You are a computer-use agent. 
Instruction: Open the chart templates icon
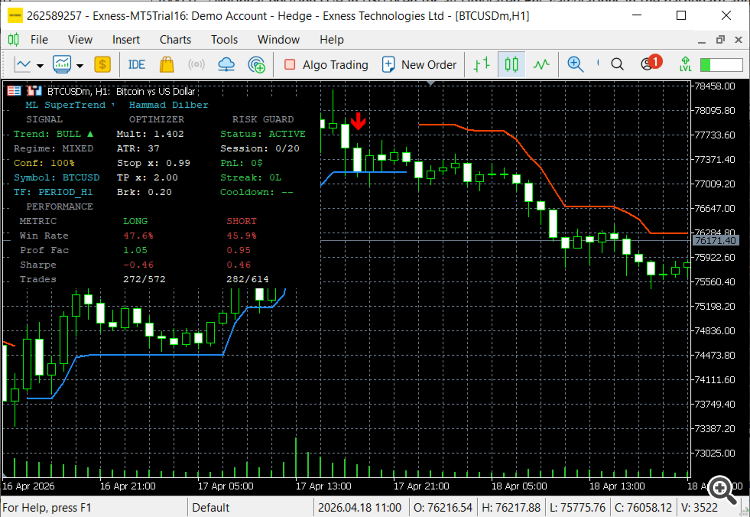coord(62,64)
